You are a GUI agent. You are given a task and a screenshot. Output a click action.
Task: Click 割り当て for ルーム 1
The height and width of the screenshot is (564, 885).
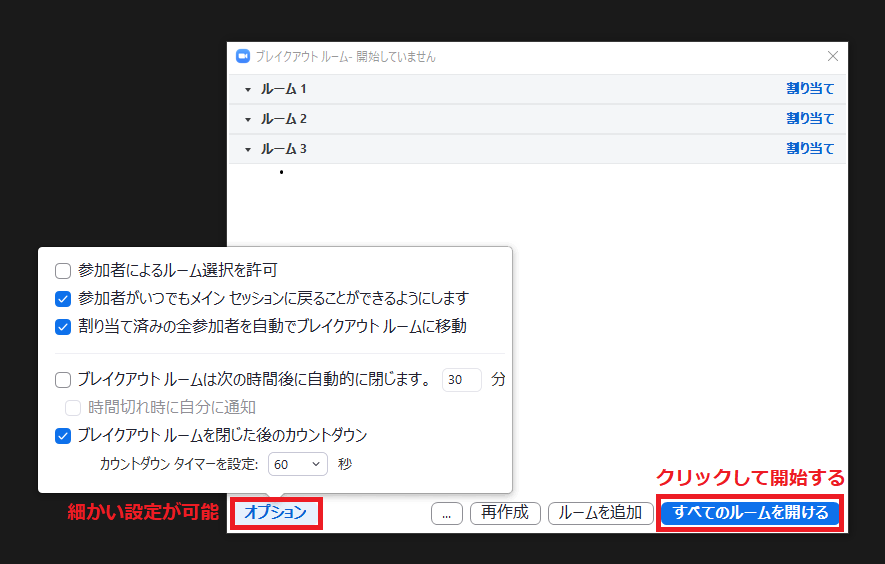click(x=810, y=89)
